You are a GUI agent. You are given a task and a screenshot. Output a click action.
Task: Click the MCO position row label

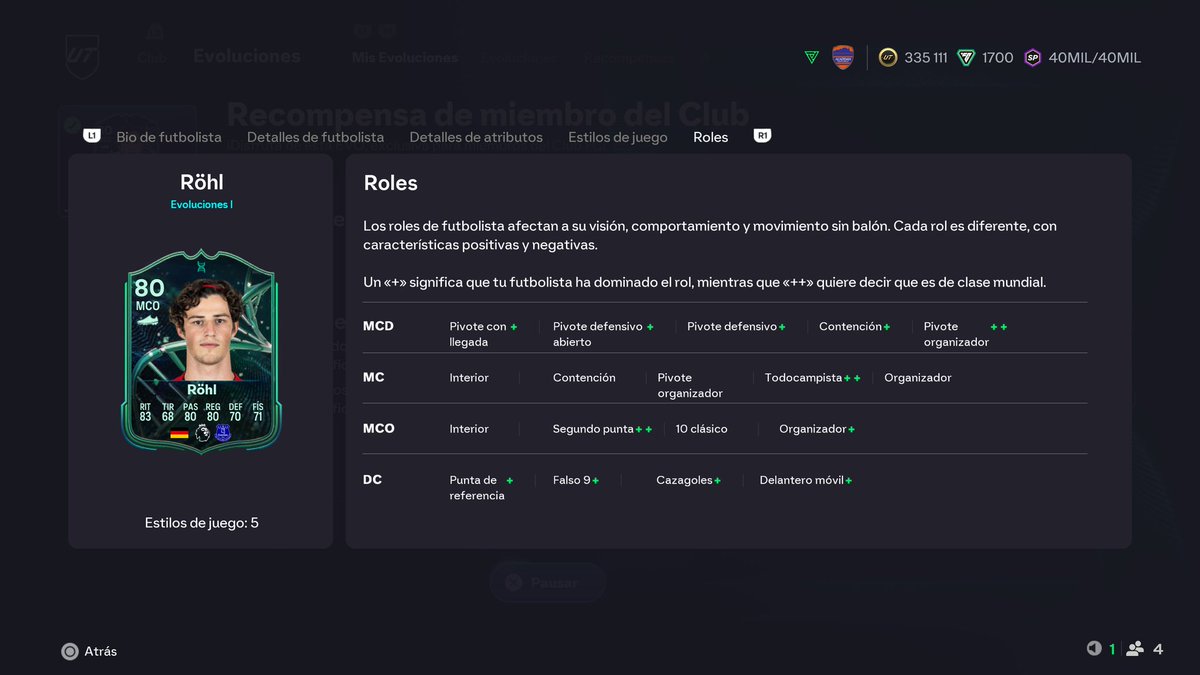coord(378,428)
